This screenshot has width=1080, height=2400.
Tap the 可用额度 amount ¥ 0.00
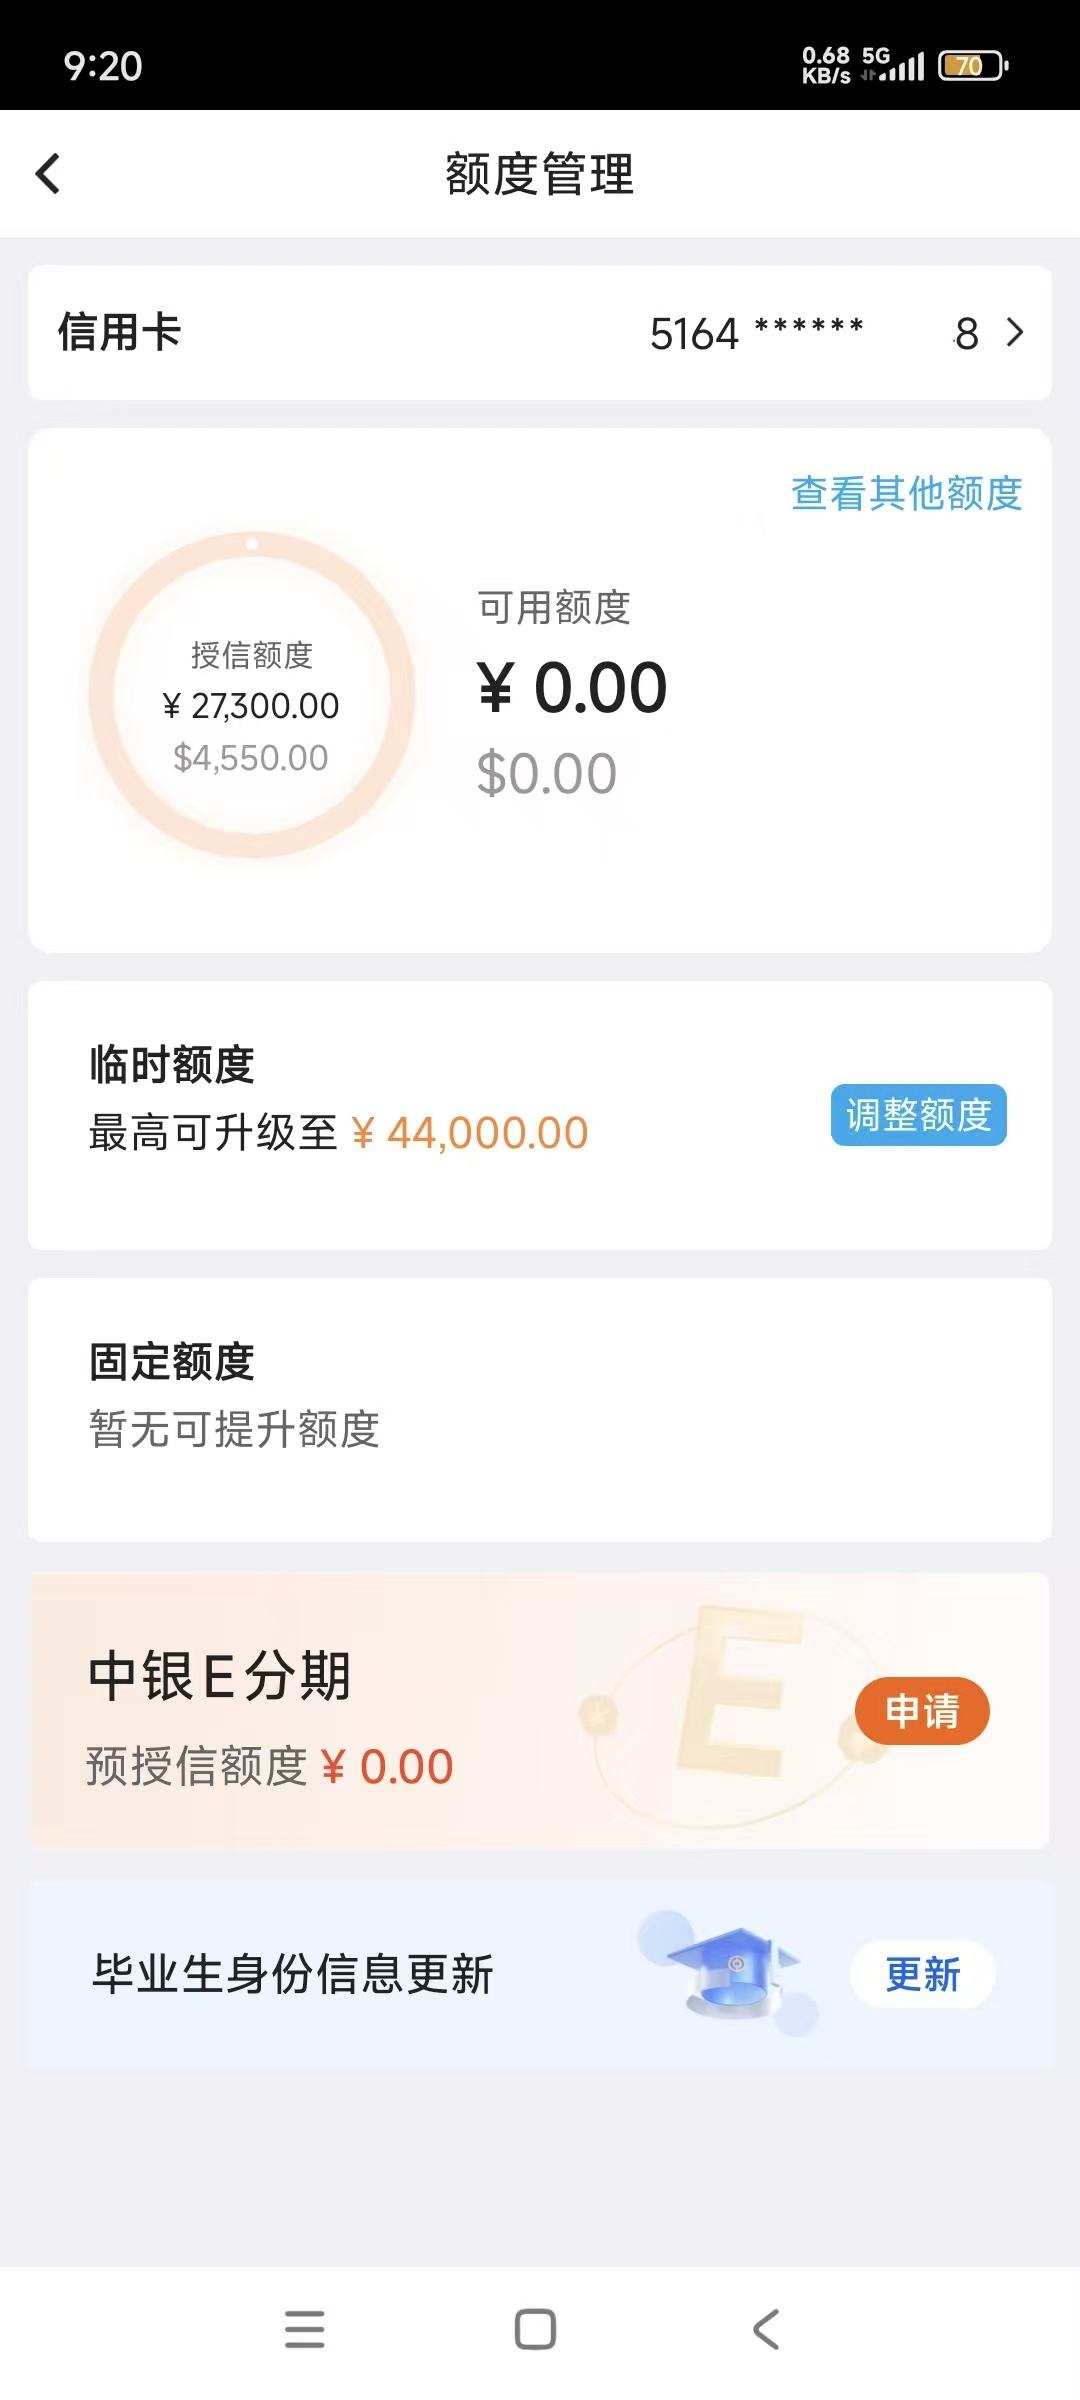tap(572, 687)
